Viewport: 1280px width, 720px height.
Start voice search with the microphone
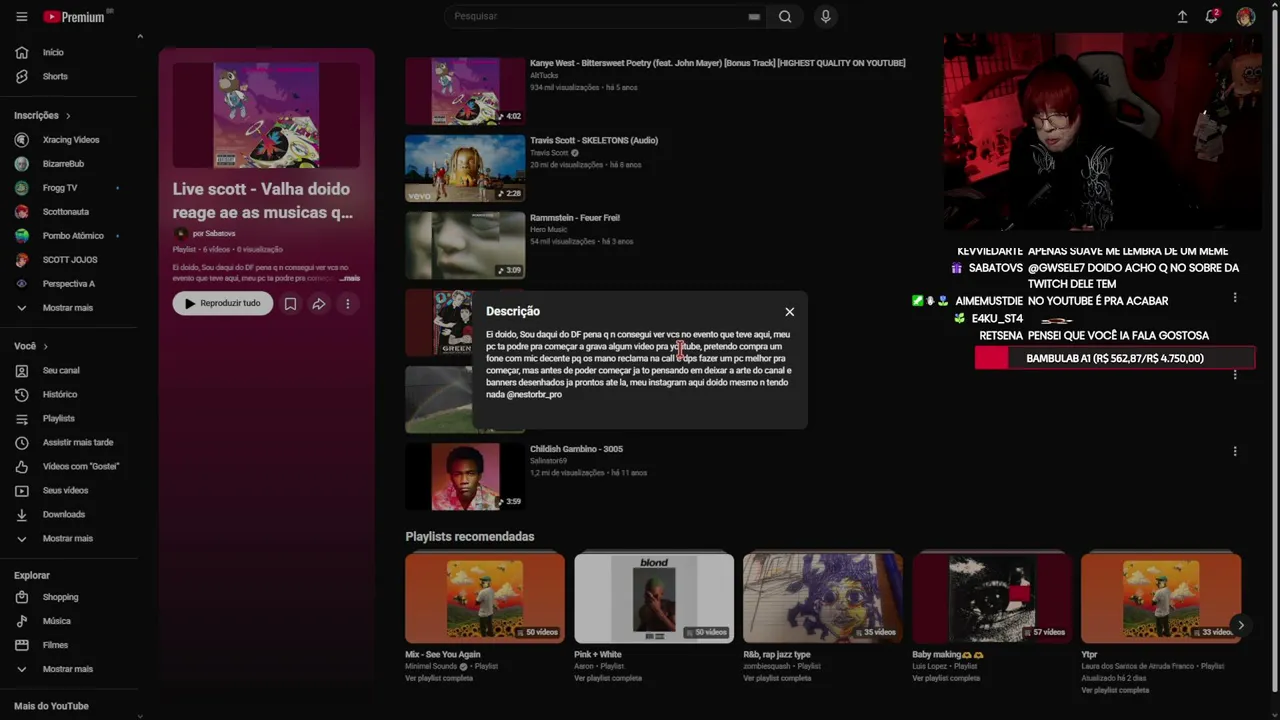(826, 16)
